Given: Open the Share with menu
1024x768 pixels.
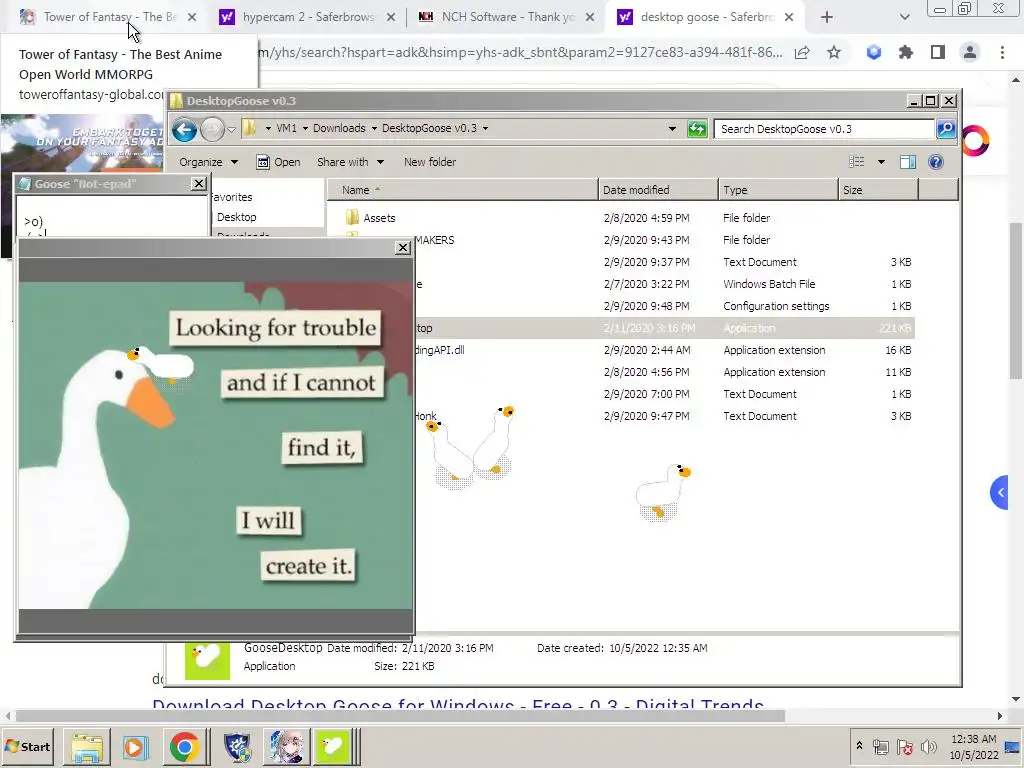Looking at the screenshot, I should pyautogui.click(x=350, y=162).
